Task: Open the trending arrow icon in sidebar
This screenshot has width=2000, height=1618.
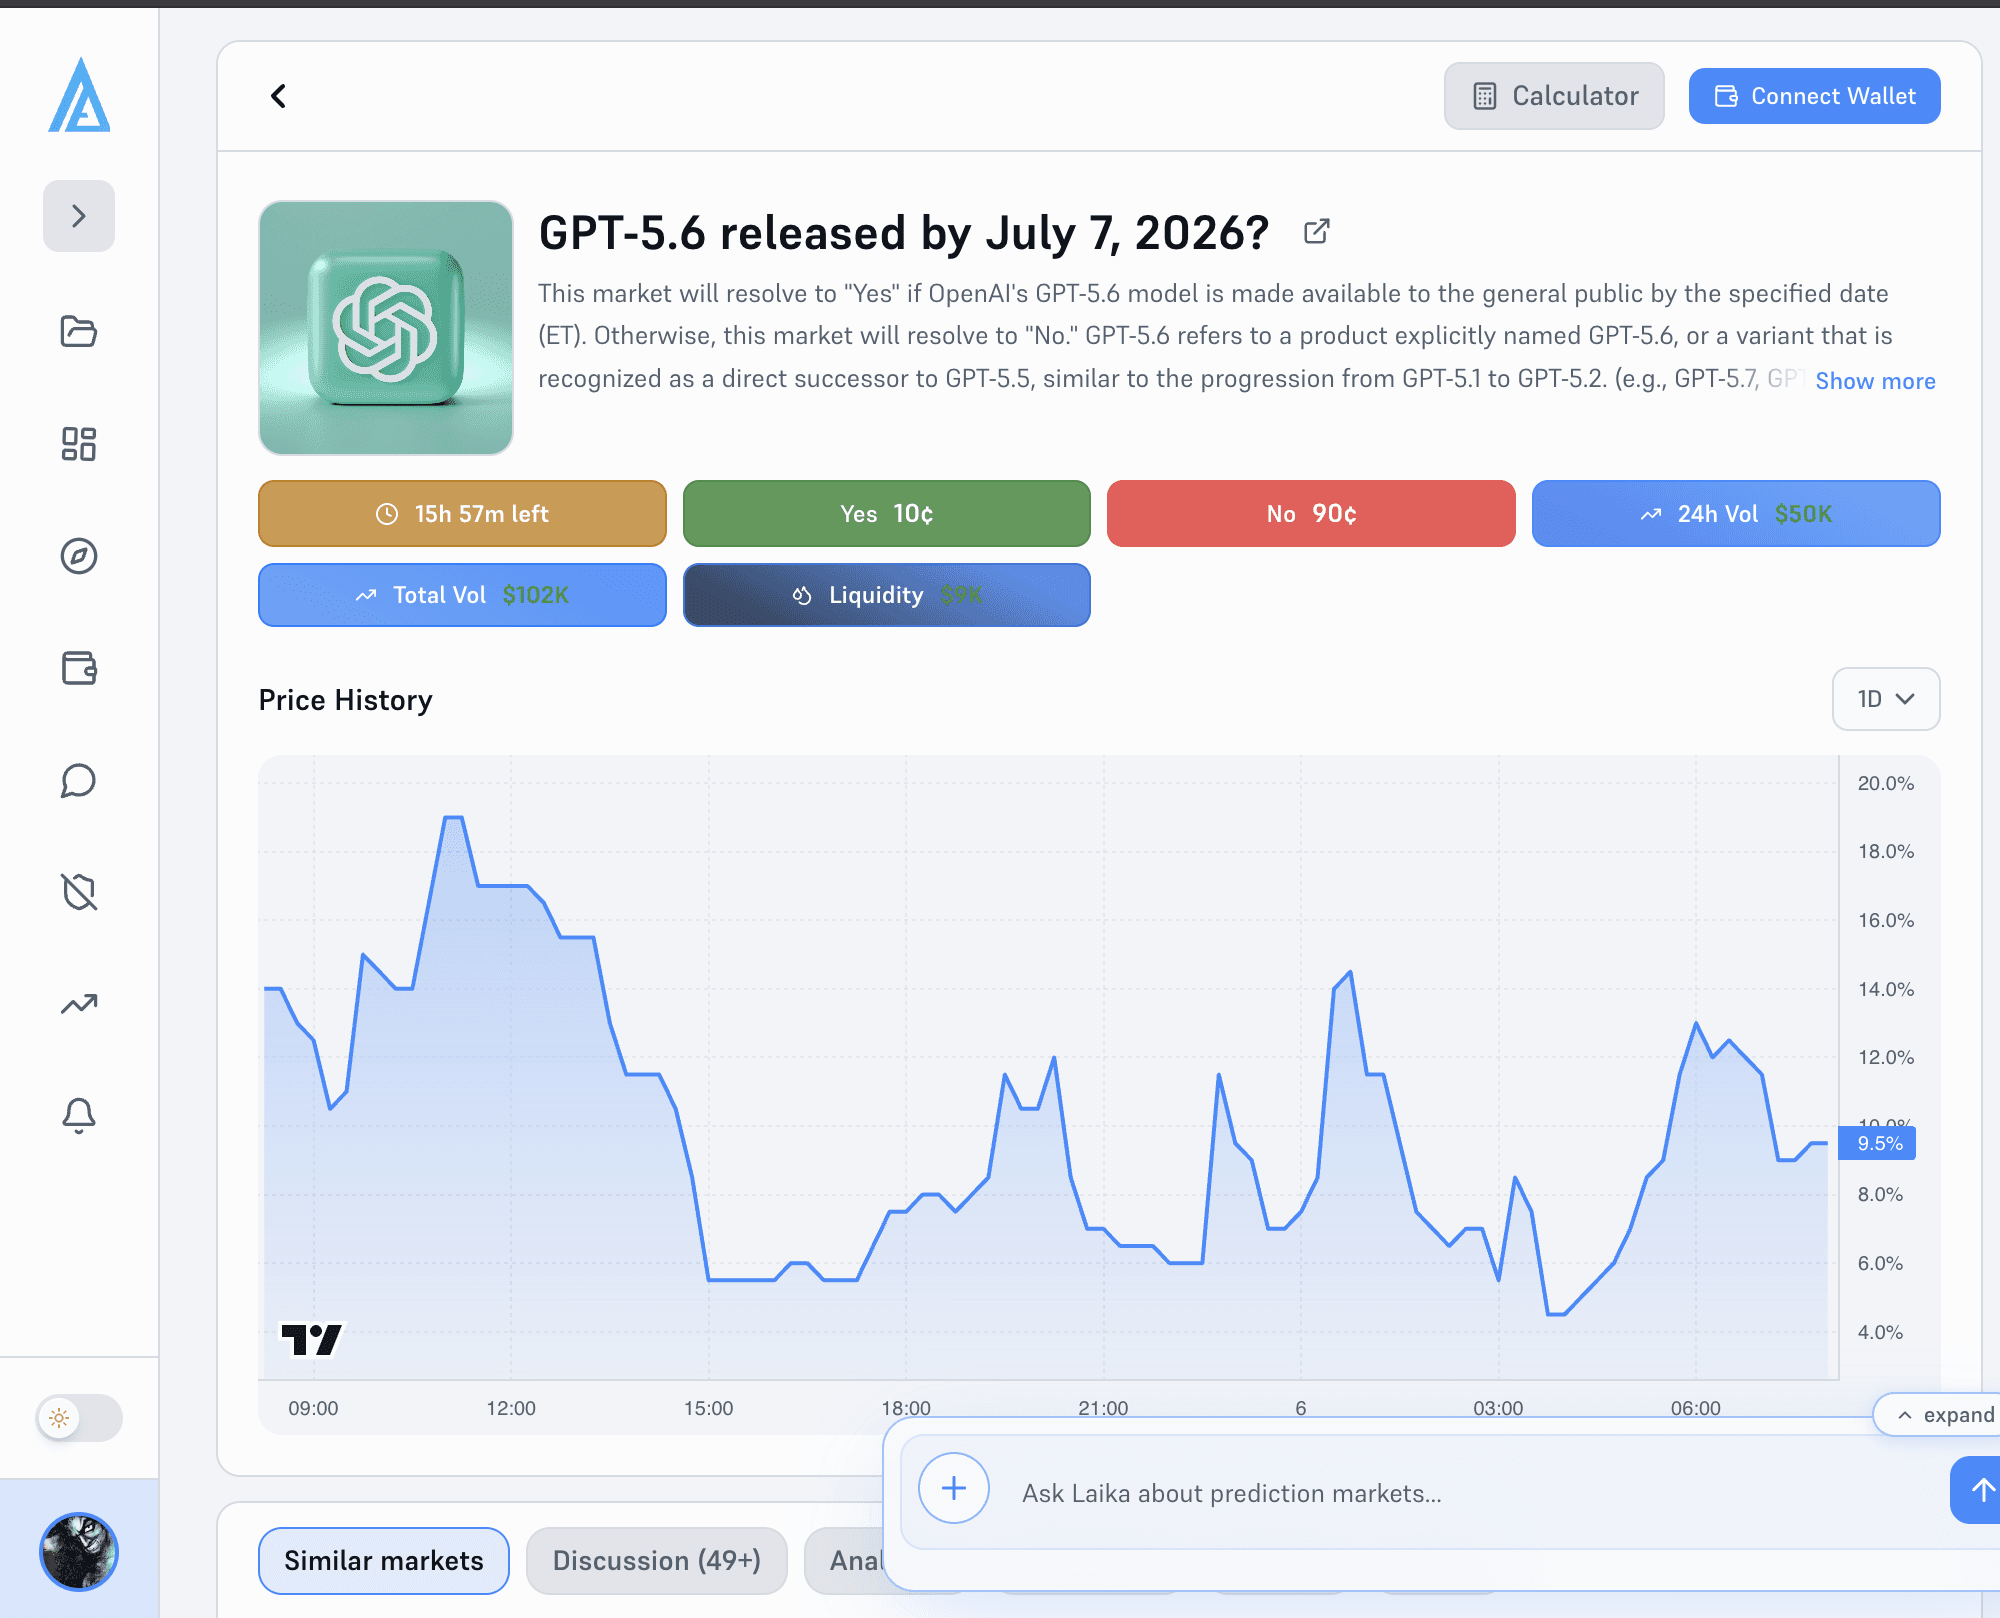Action: tap(79, 1004)
